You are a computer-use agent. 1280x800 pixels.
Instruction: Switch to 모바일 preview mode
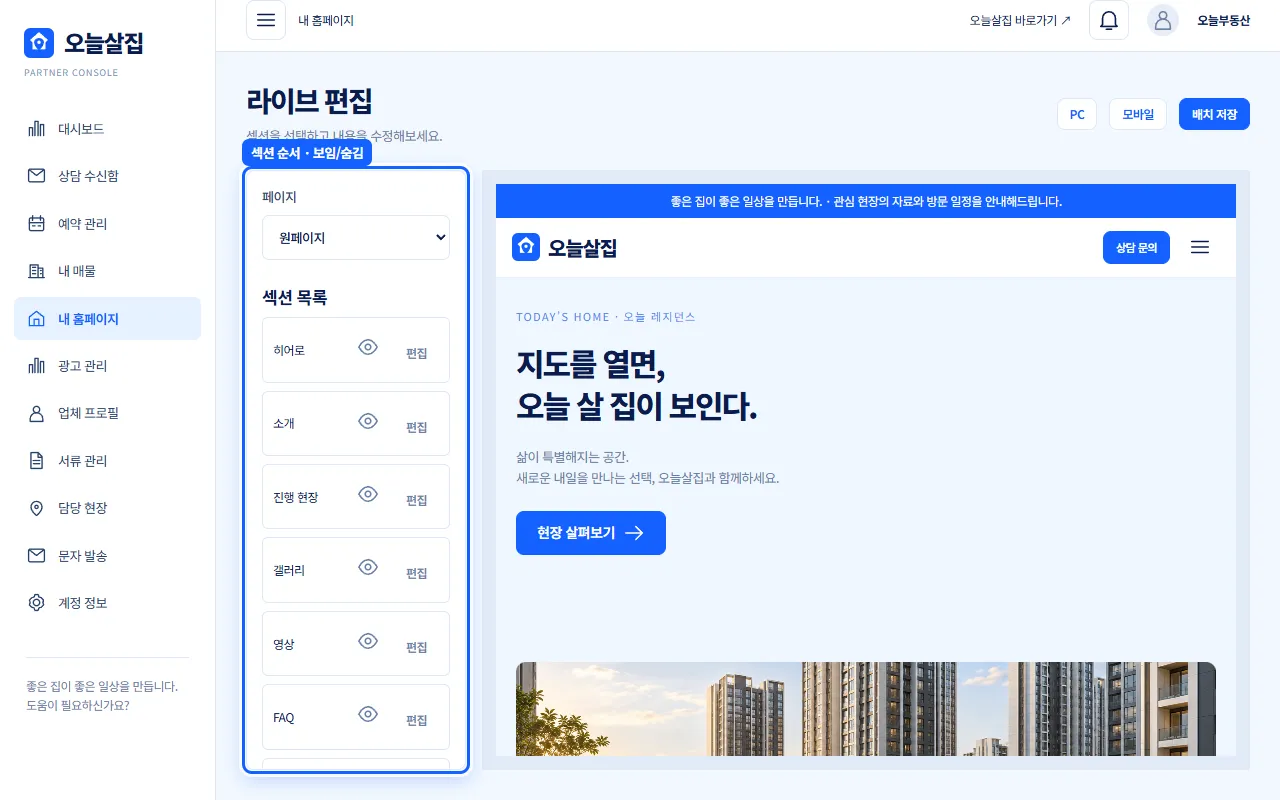coord(1138,114)
